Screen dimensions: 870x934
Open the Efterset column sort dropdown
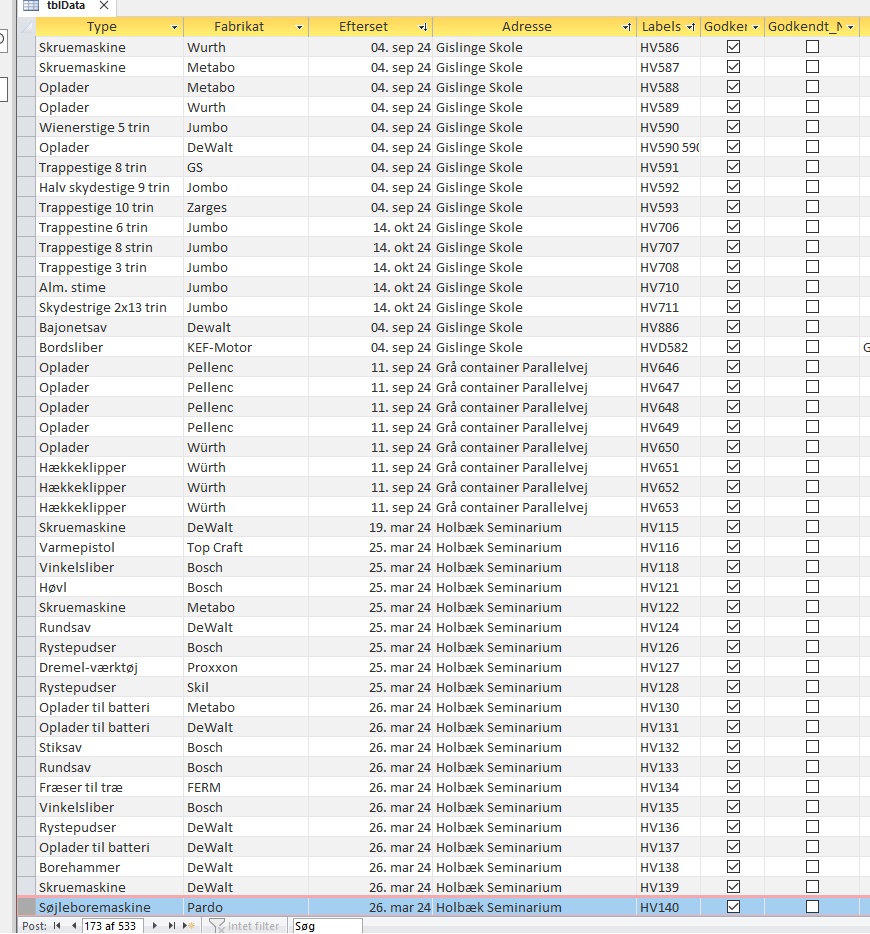coord(423,27)
